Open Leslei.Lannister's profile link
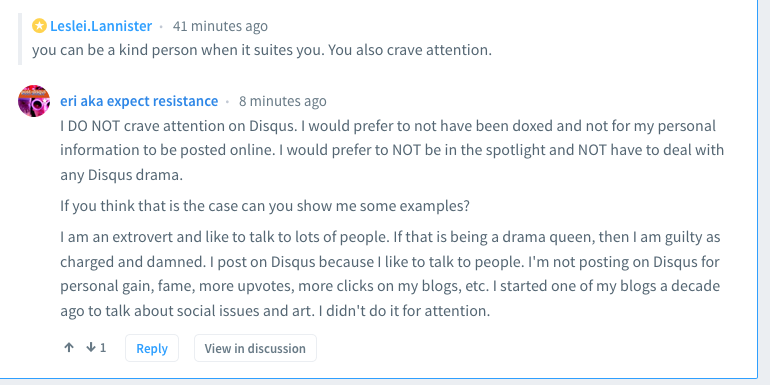Viewport: 770px width, 385px height. coord(101,26)
